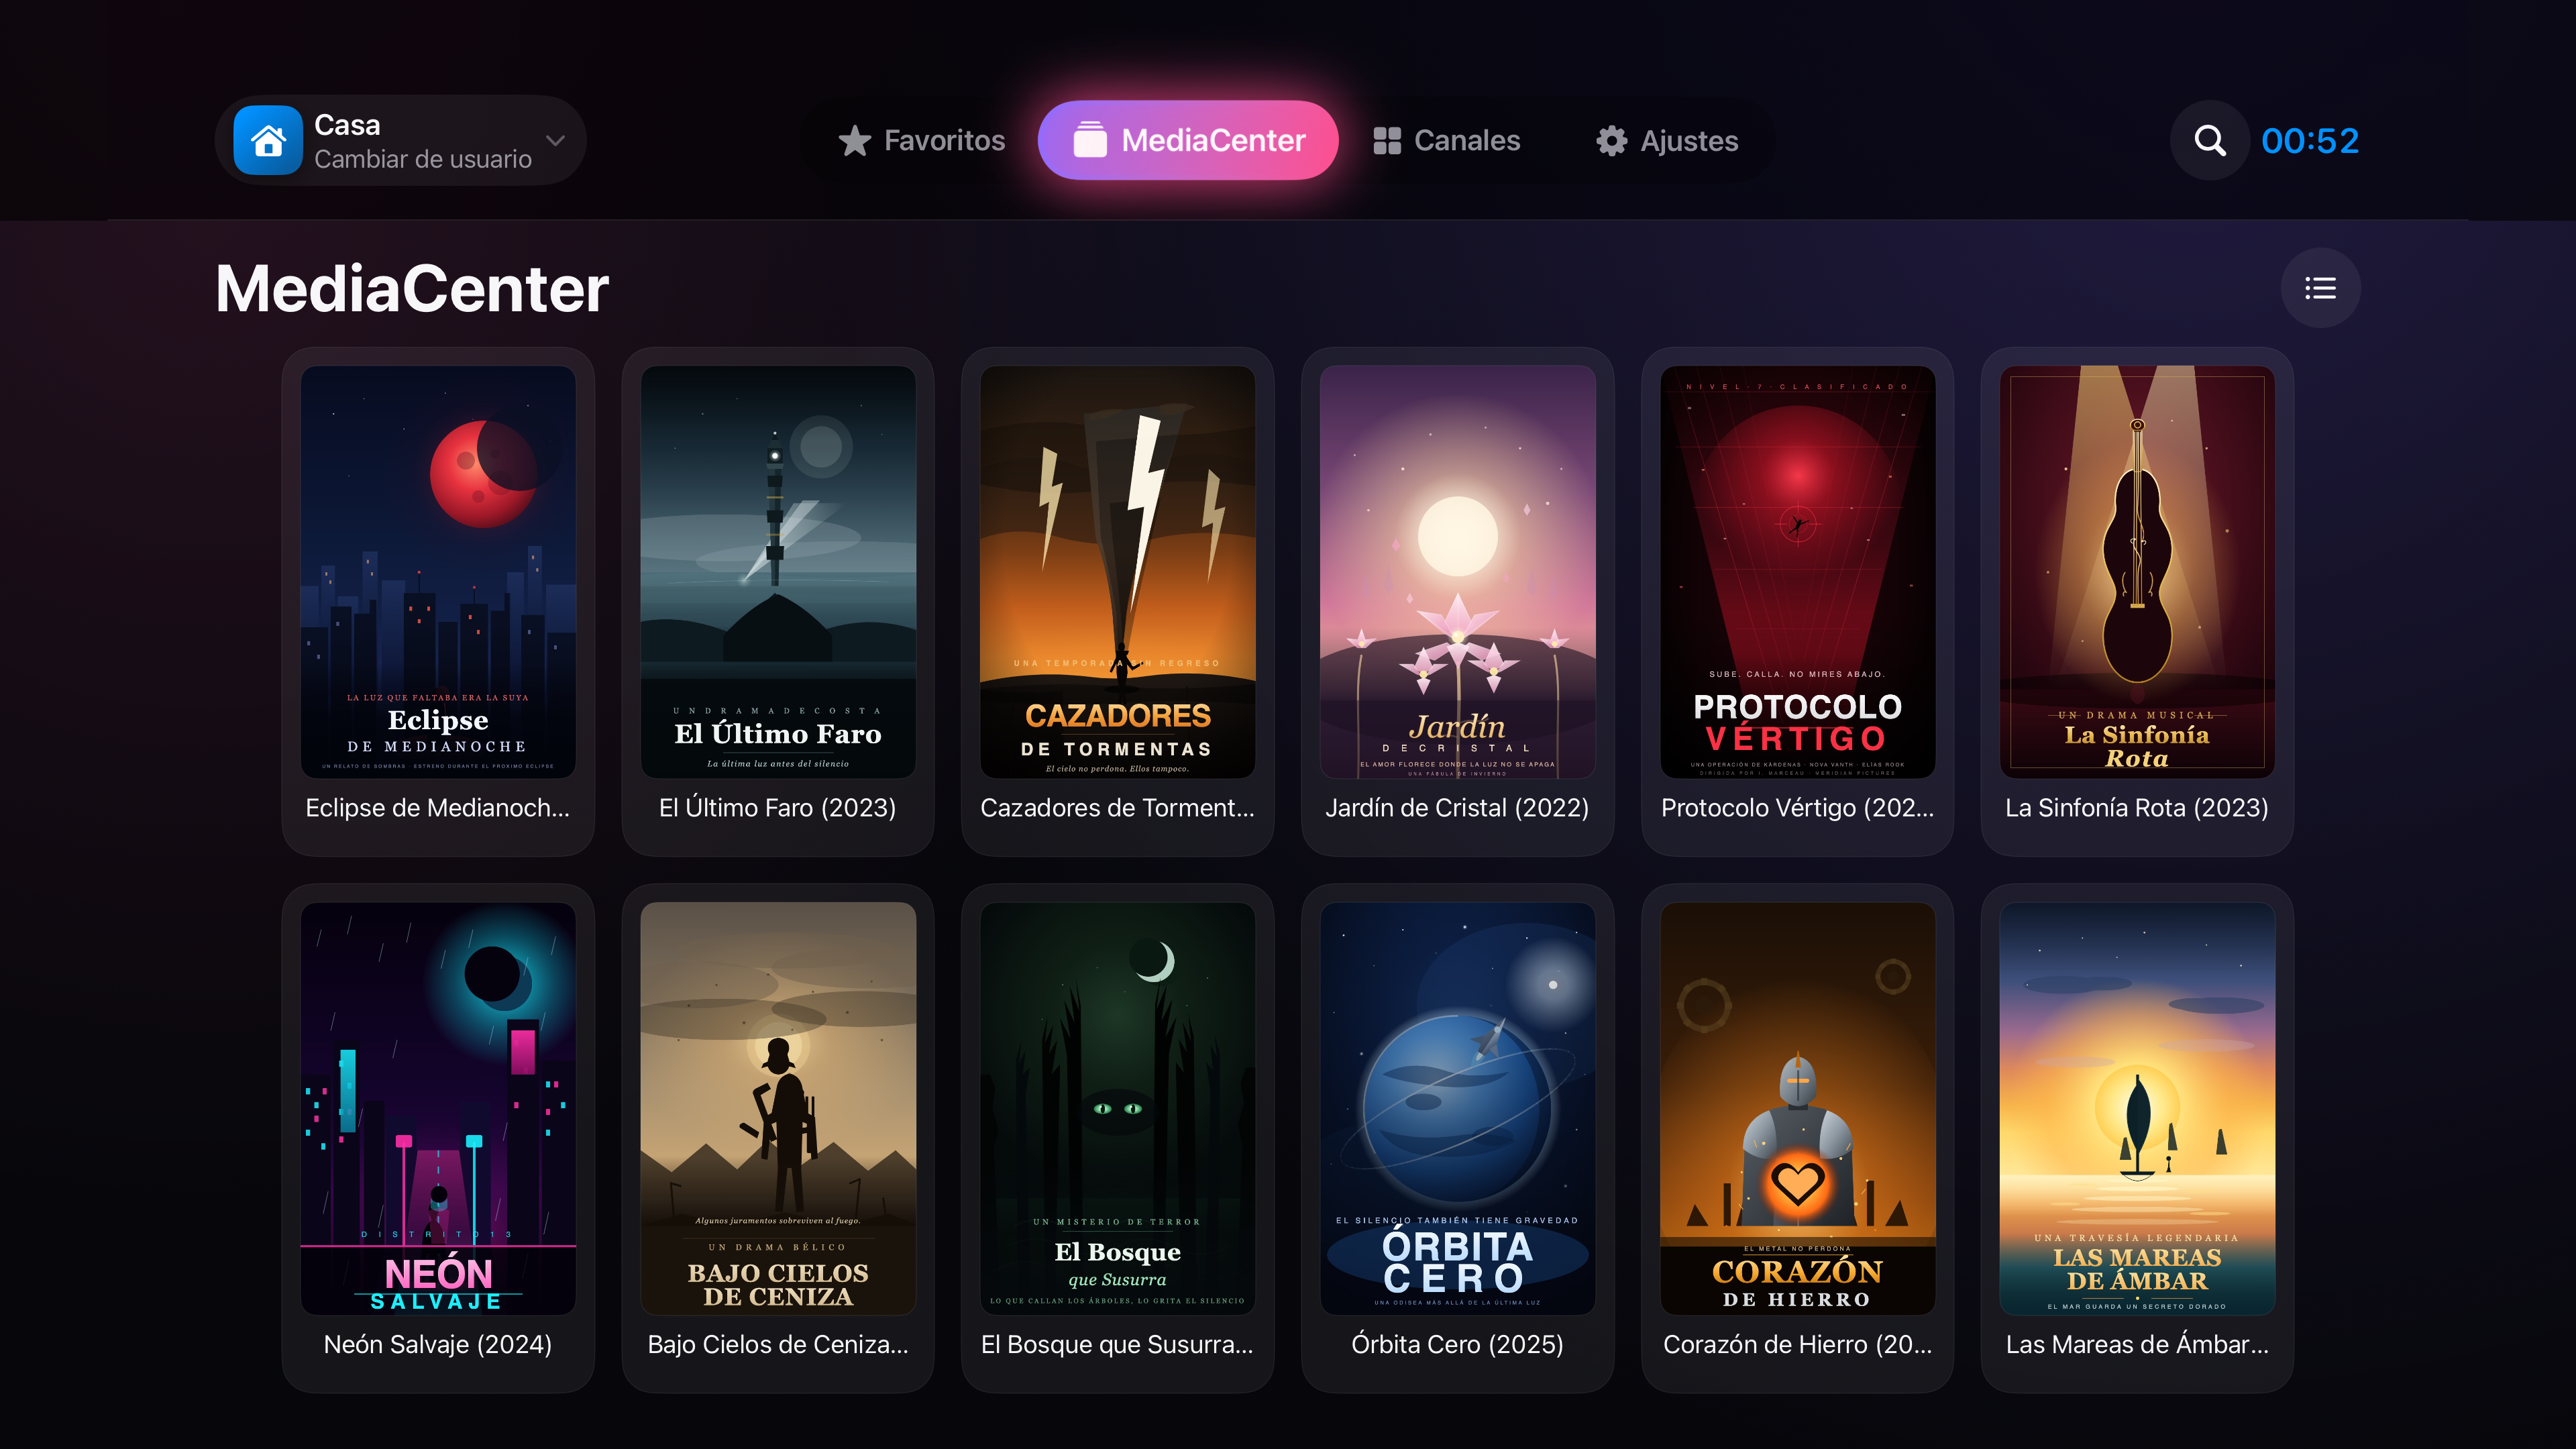Open the Órbita Cero poster
Image resolution: width=2576 pixels, height=1449 pixels.
click(1458, 1109)
